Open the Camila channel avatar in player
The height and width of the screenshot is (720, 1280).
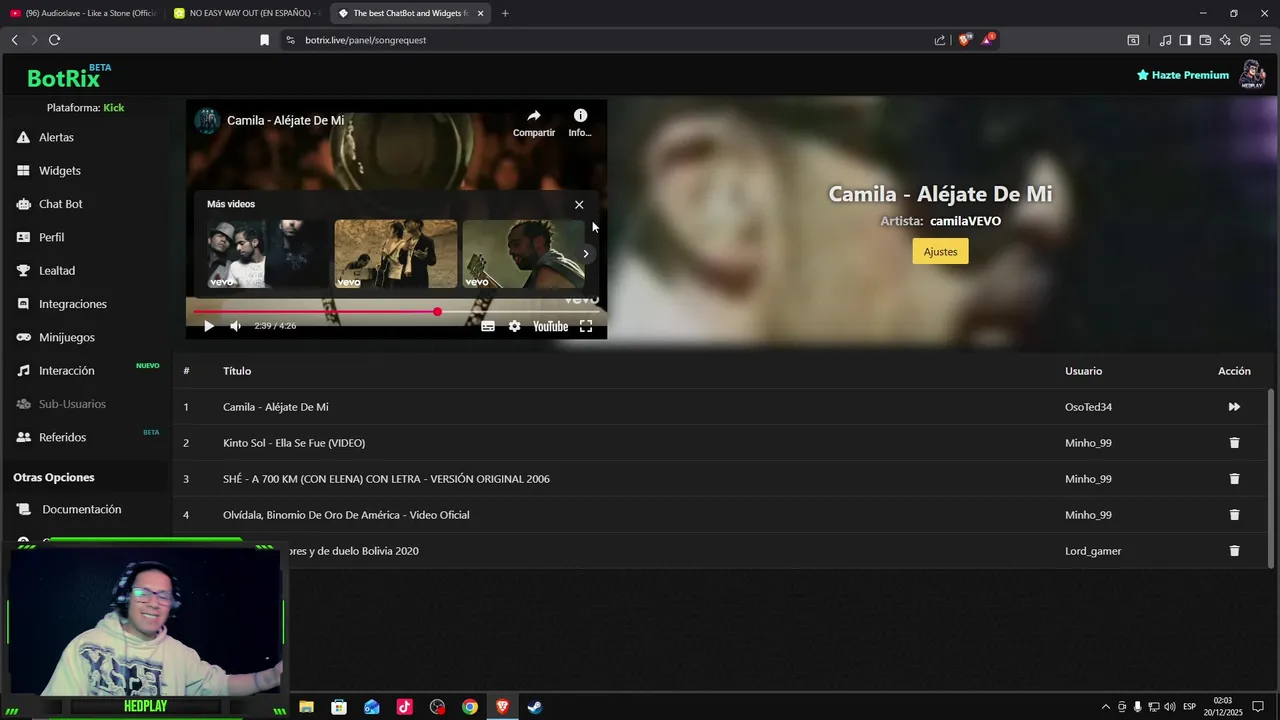[207, 121]
